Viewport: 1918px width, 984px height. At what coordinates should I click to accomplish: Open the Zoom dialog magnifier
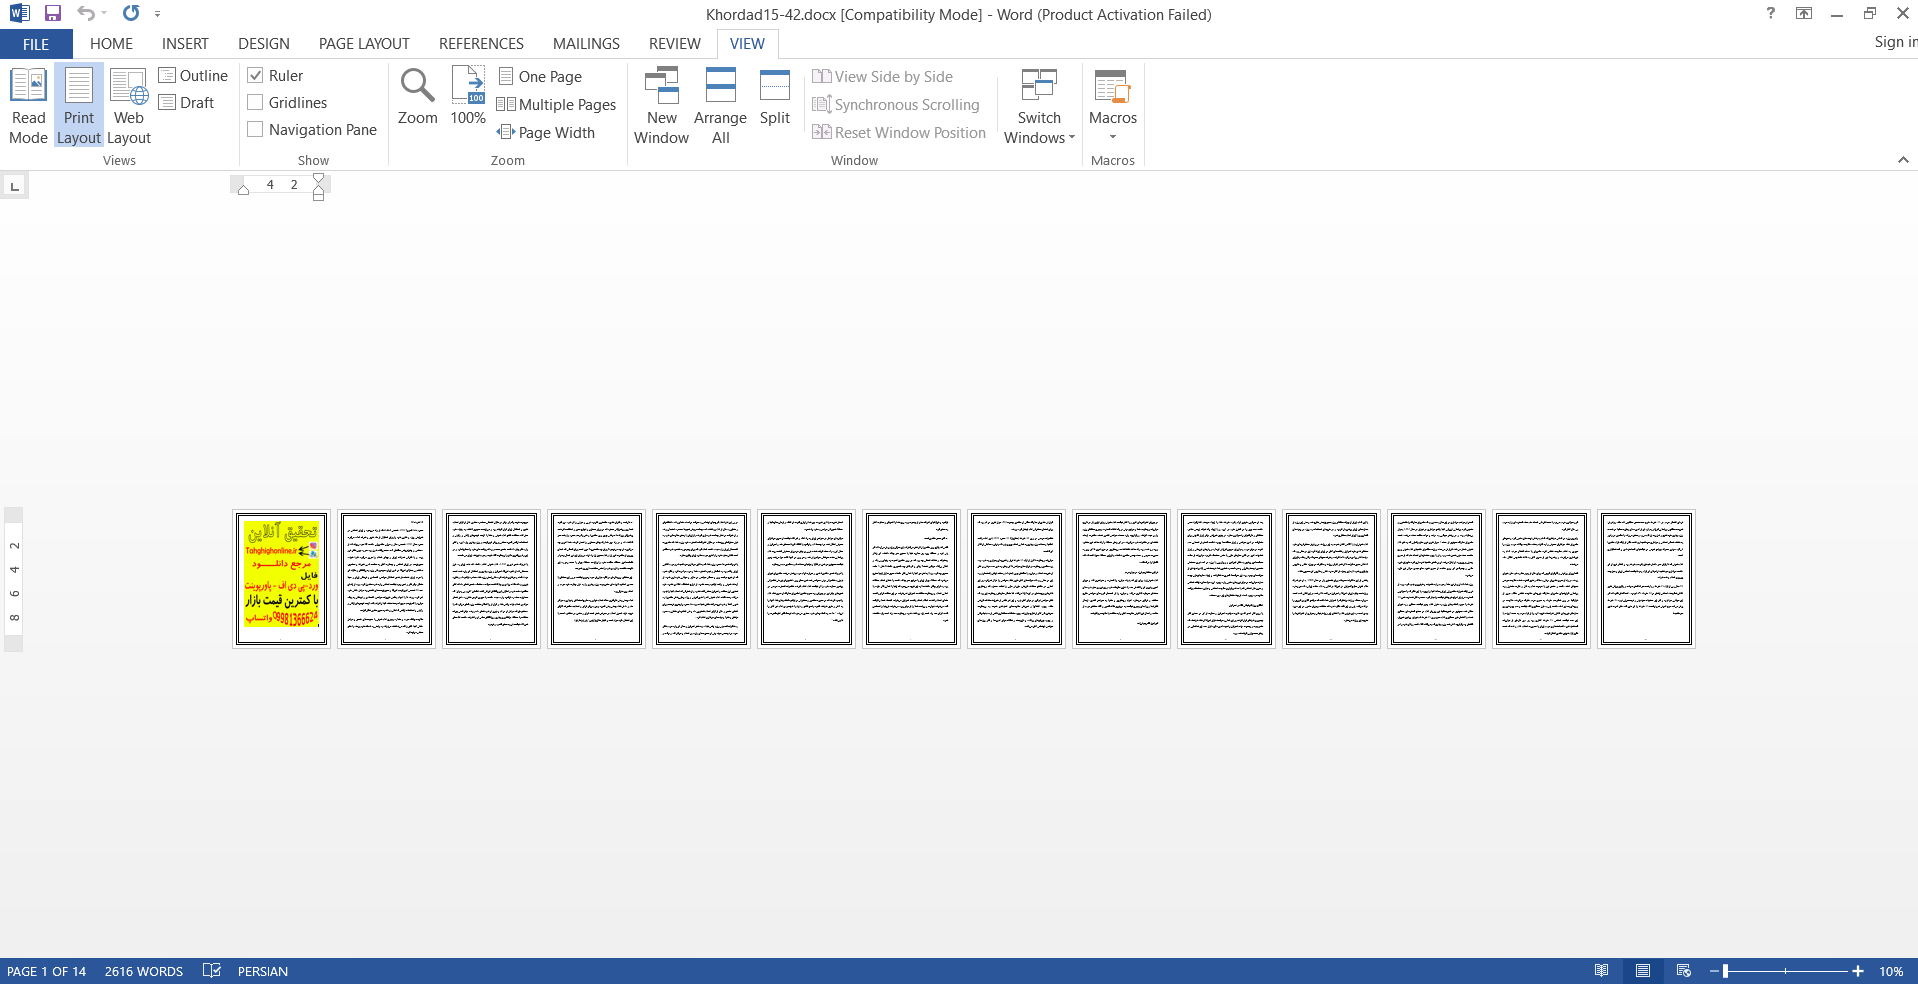(x=417, y=97)
